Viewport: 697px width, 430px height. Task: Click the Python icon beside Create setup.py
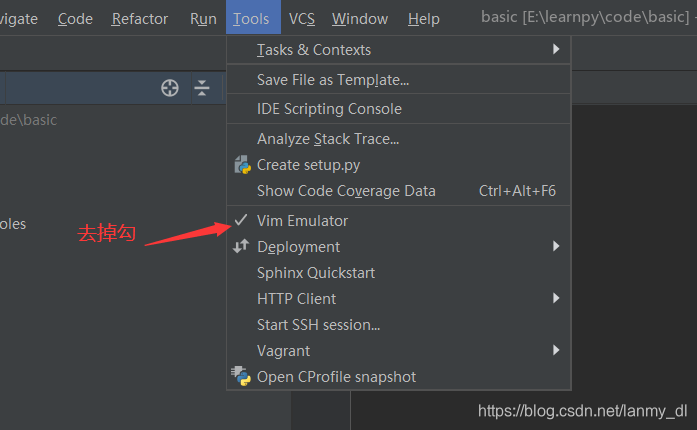click(242, 165)
